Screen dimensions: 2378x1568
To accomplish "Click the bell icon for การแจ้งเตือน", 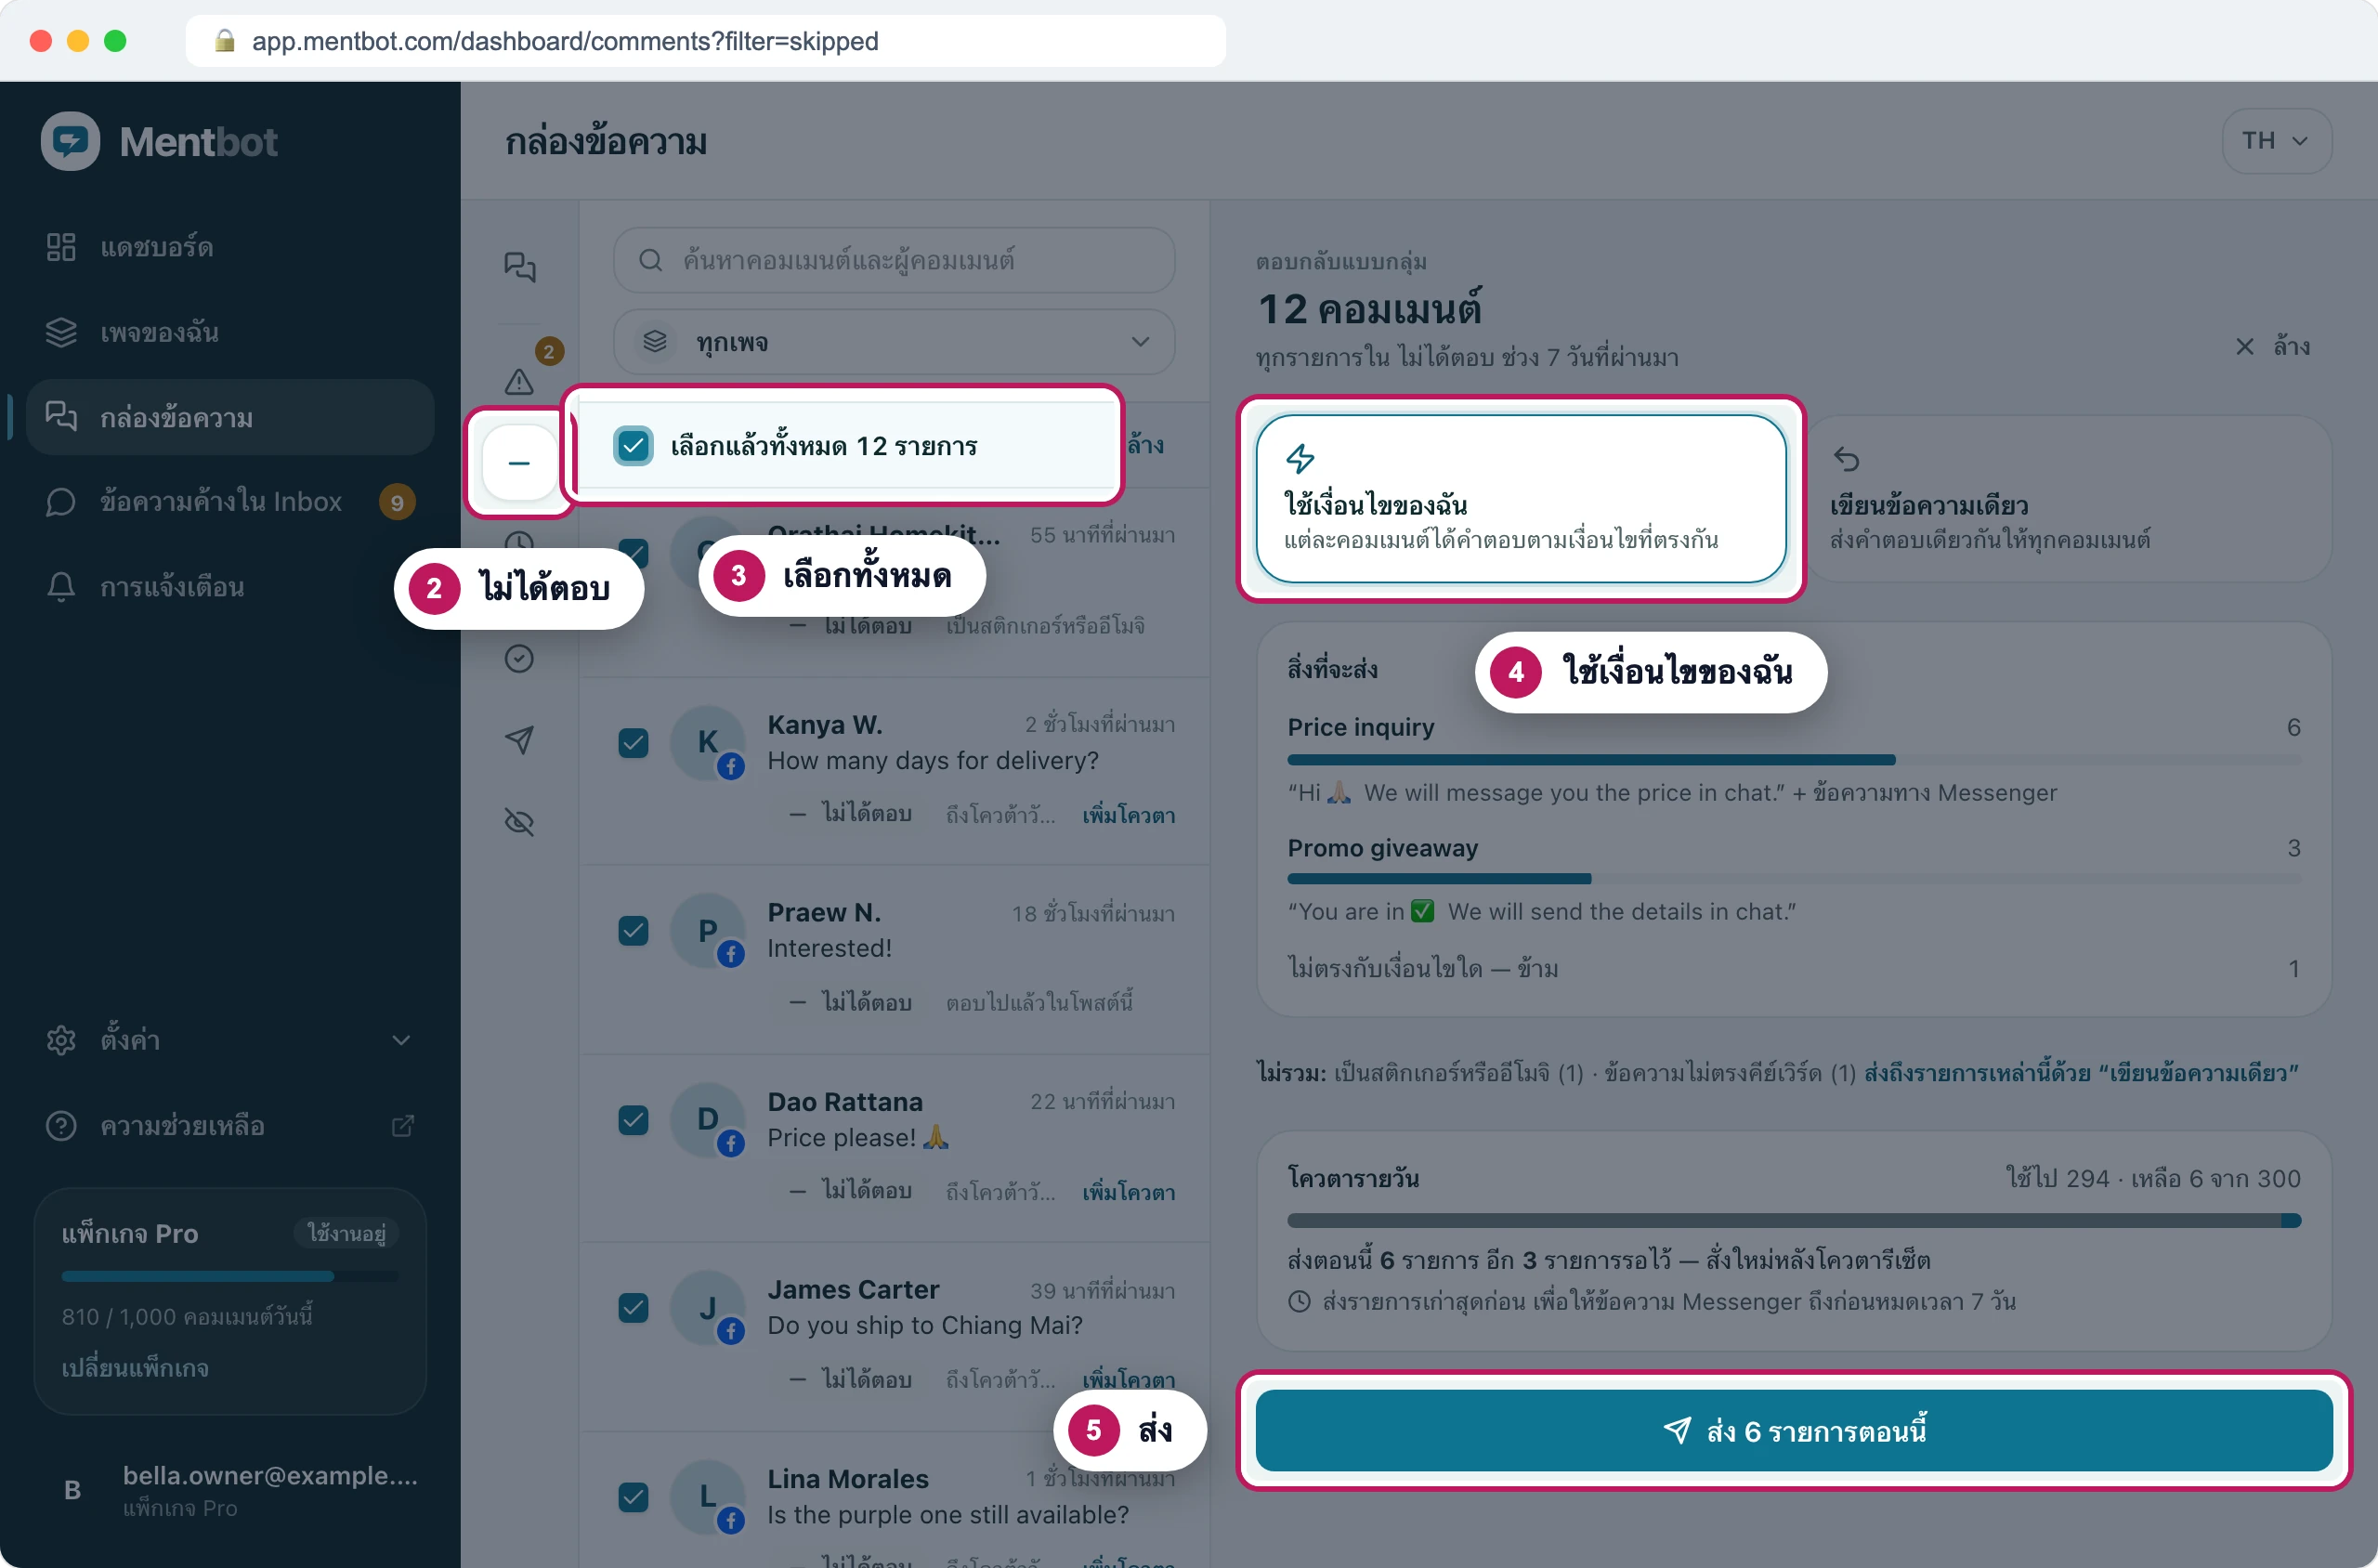I will (x=61, y=586).
